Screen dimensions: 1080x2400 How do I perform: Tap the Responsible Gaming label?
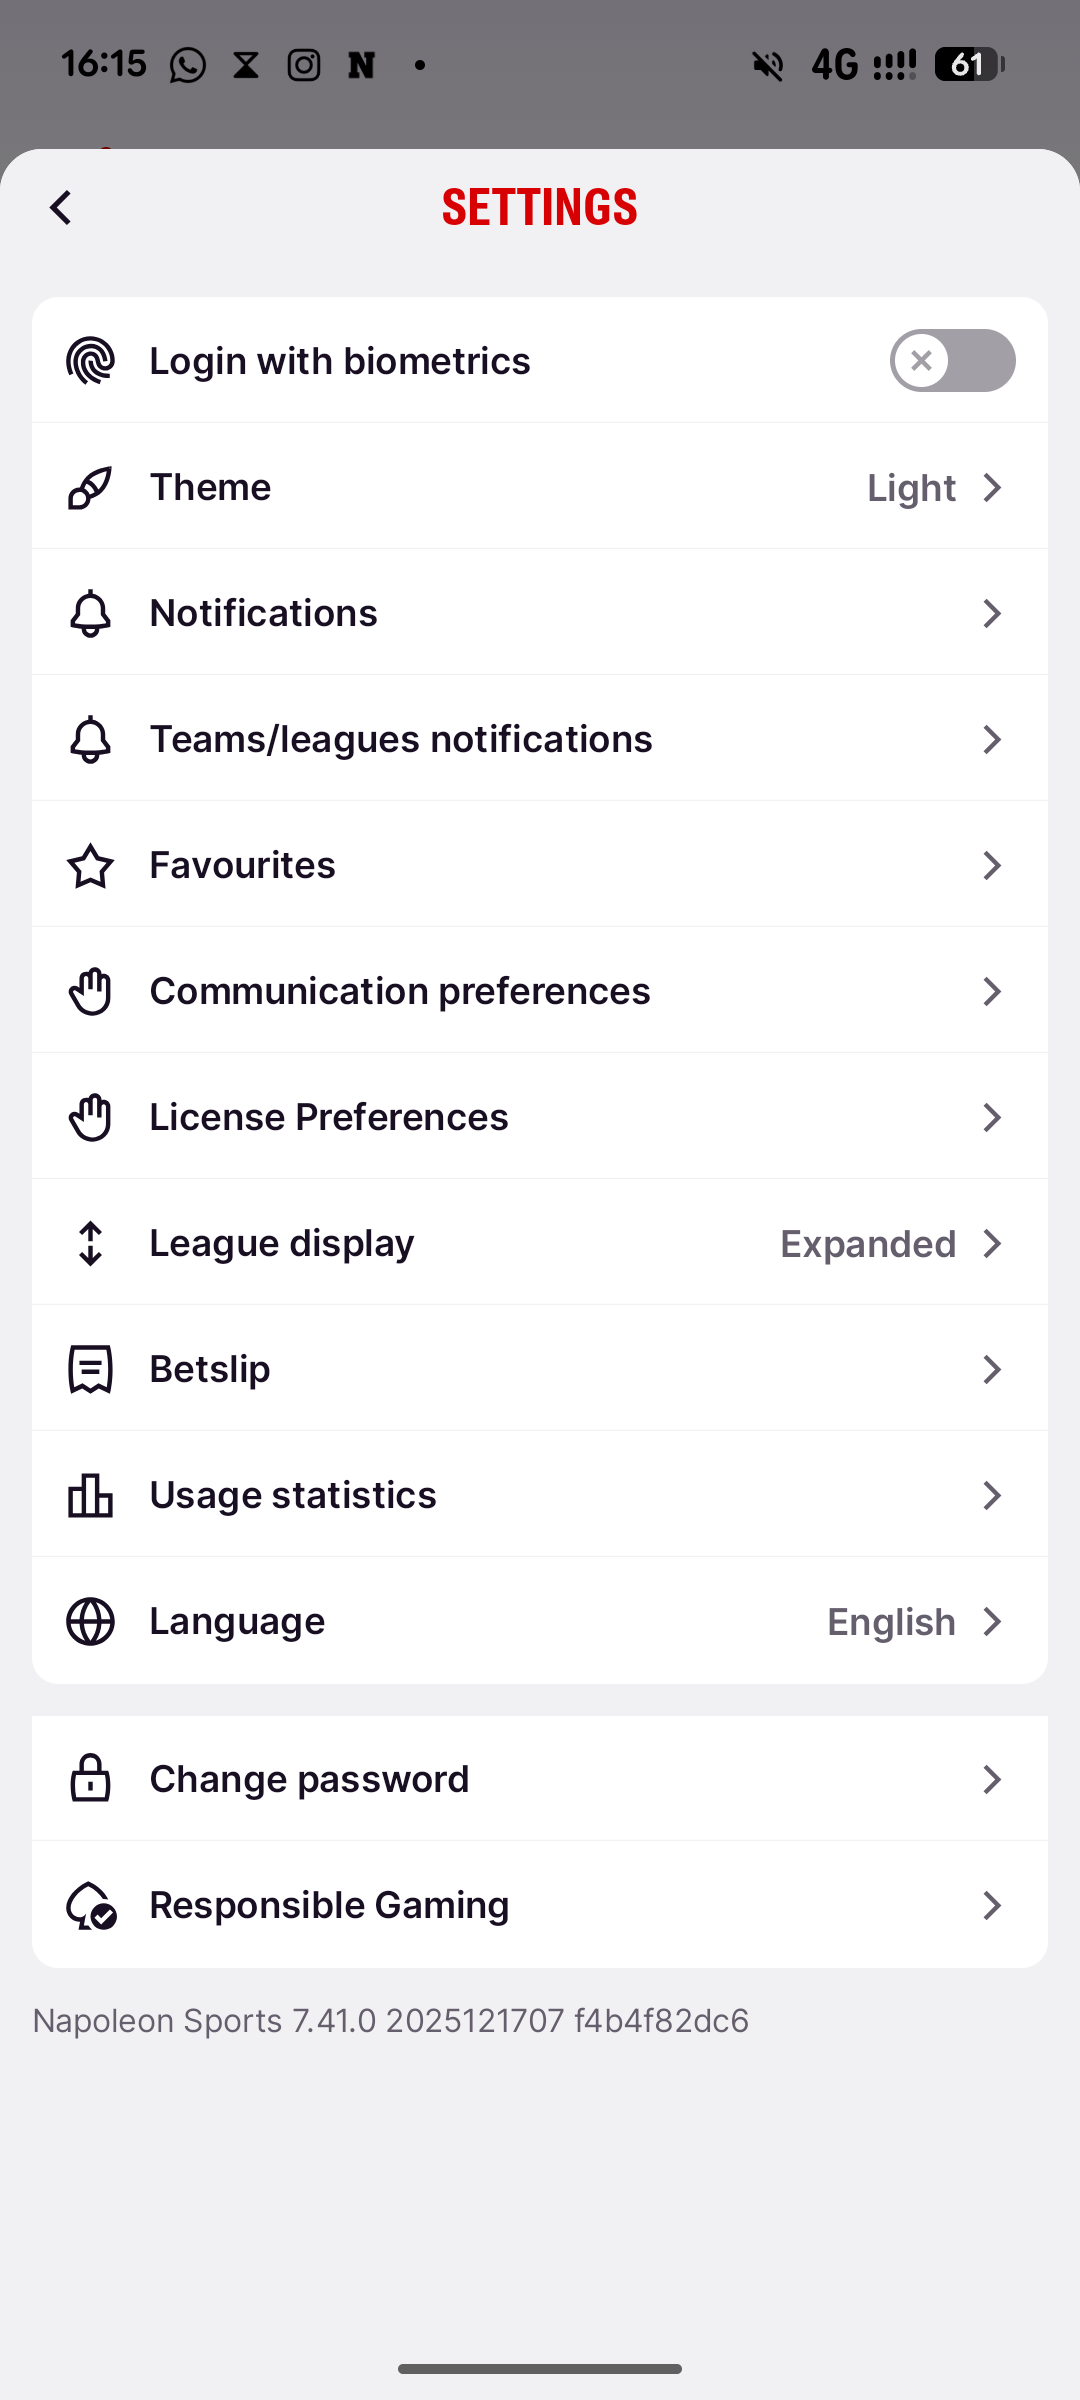(x=329, y=1905)
